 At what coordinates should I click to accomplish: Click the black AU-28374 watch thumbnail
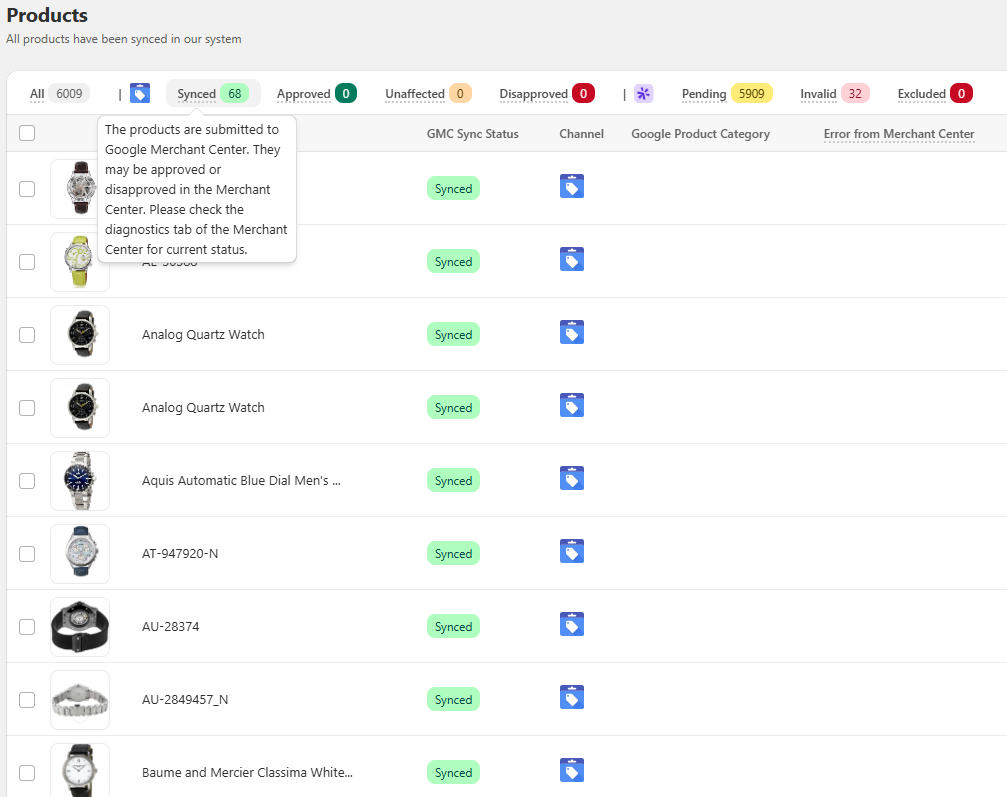[80, 627]
